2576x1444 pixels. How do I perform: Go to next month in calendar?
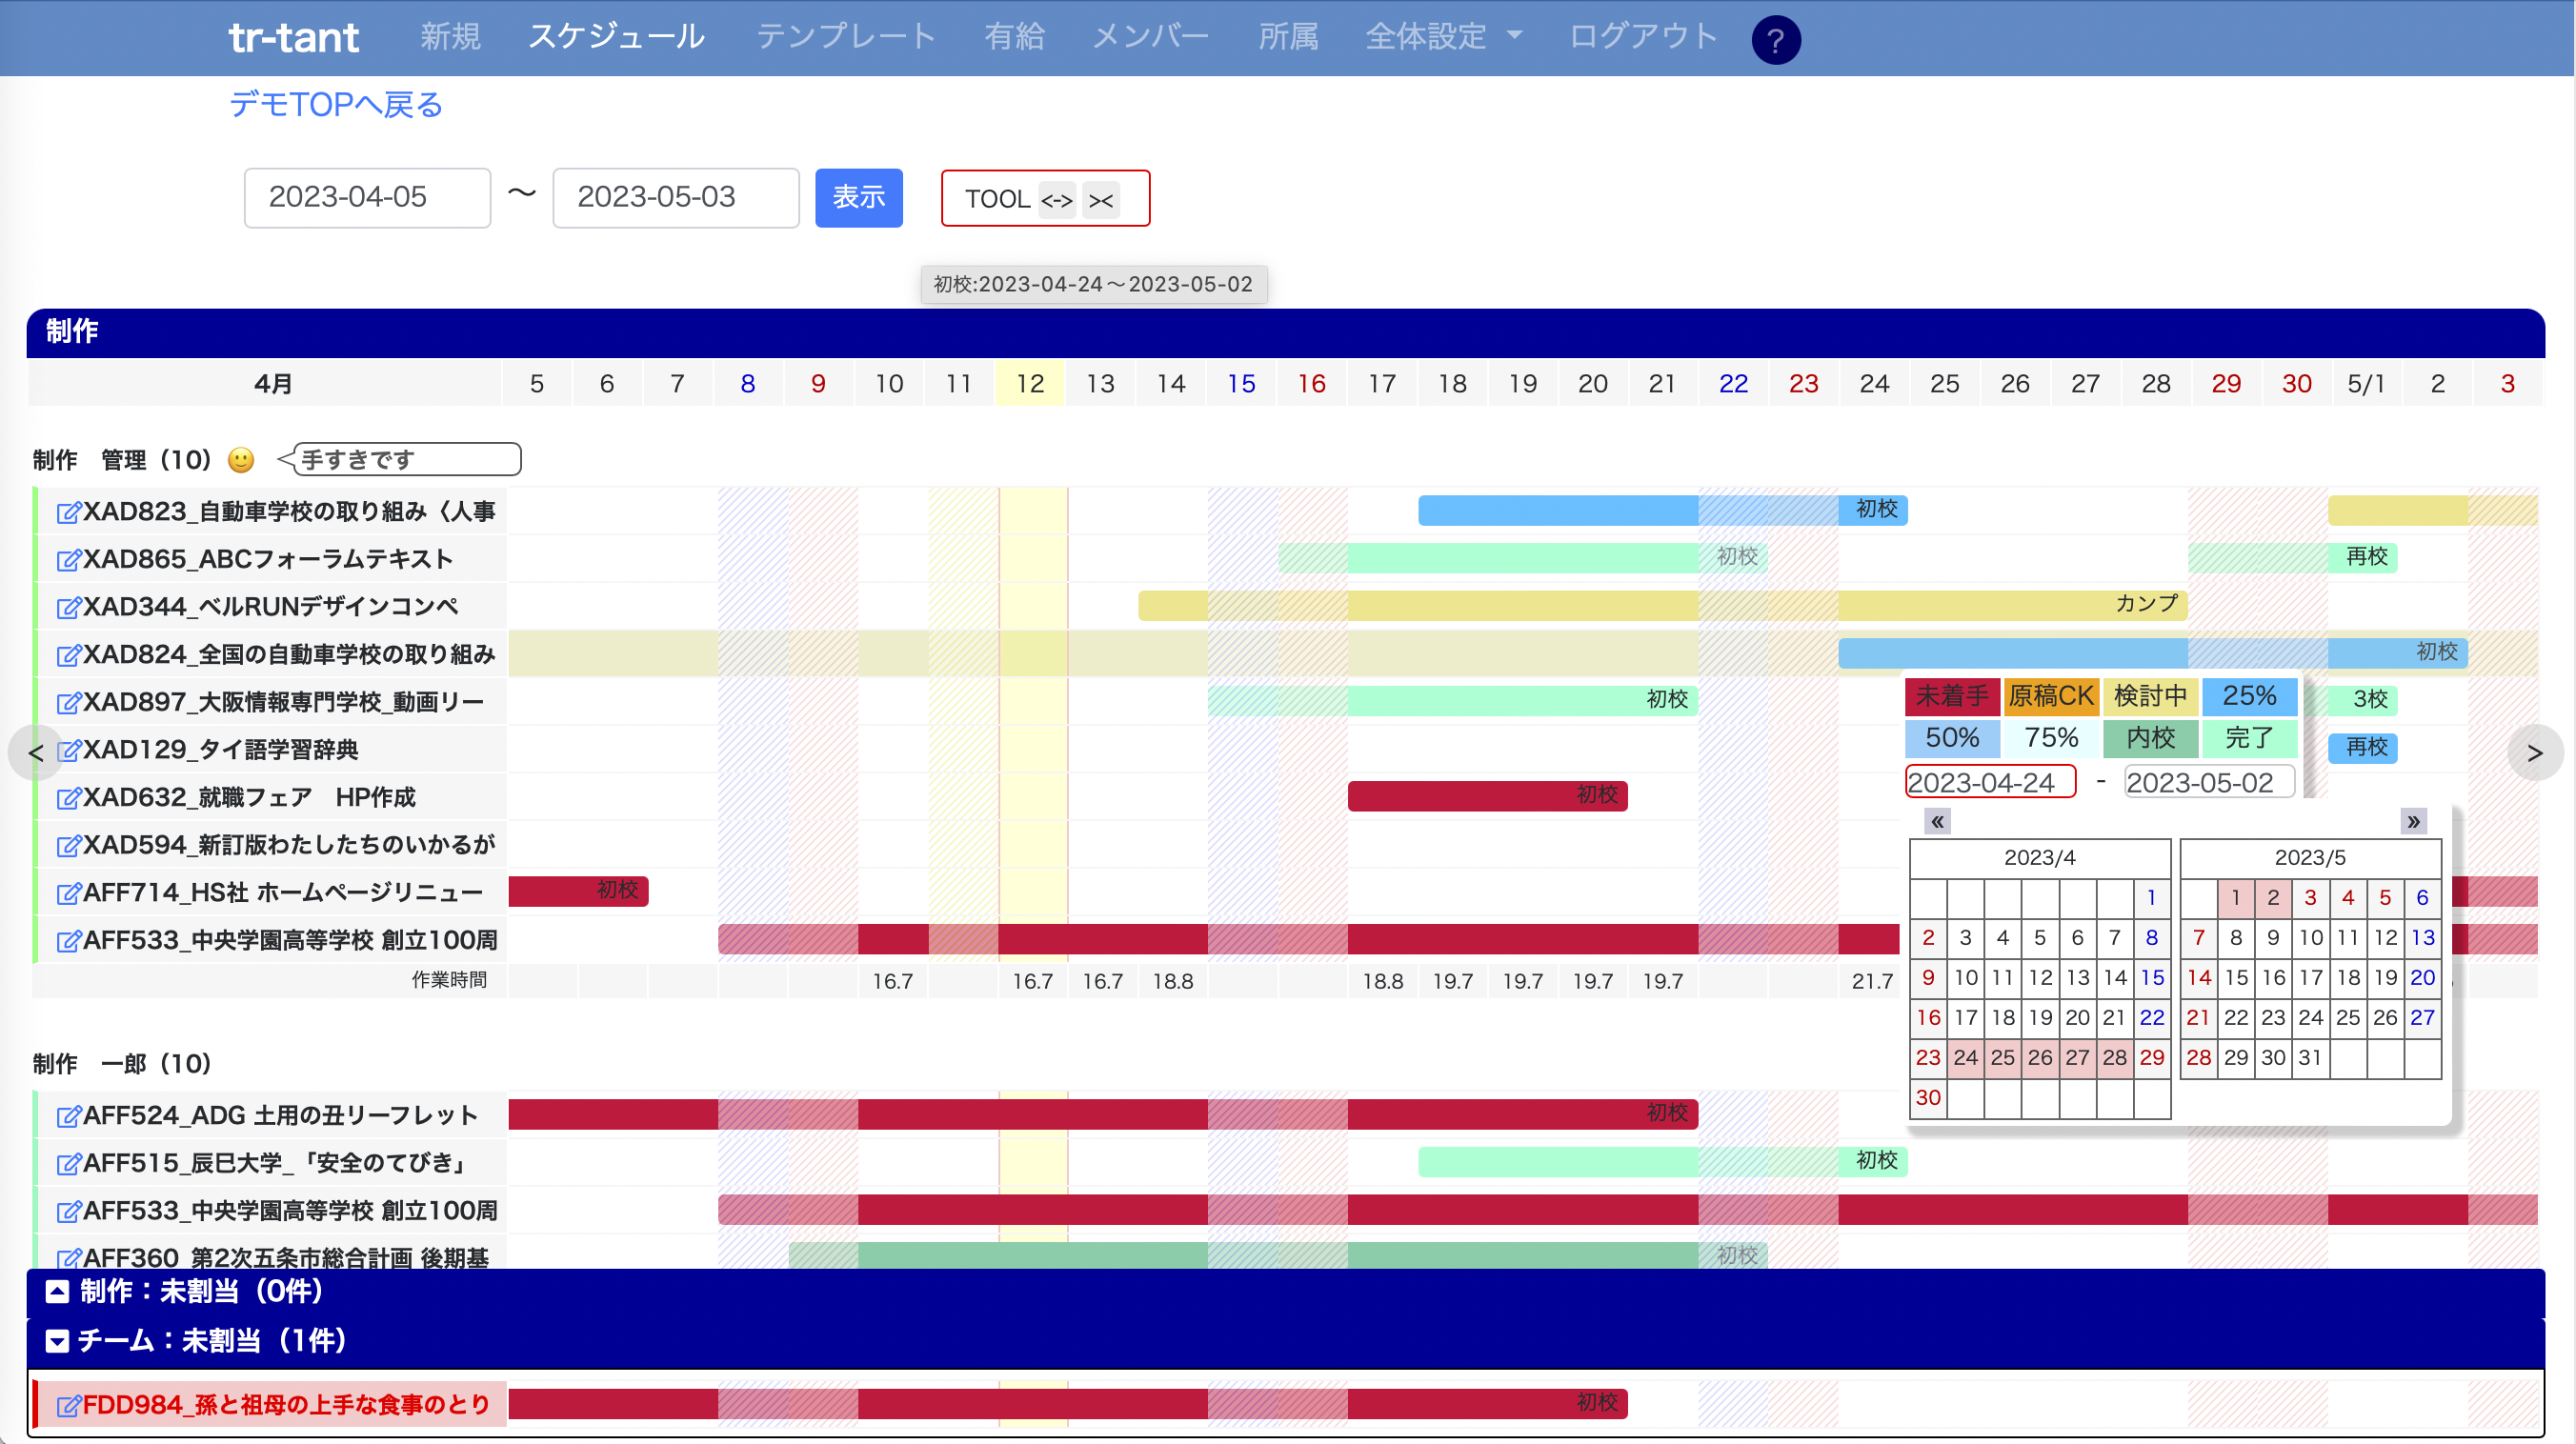pos(2413,822)
